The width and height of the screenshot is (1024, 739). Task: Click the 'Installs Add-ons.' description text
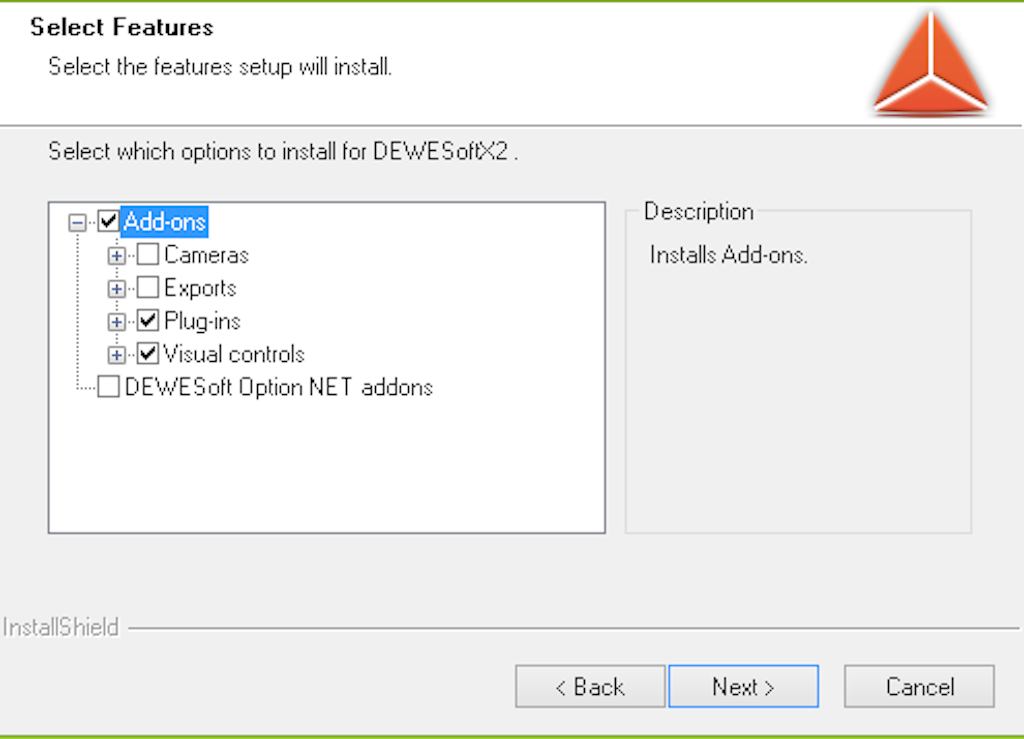(x=729, y=255)
